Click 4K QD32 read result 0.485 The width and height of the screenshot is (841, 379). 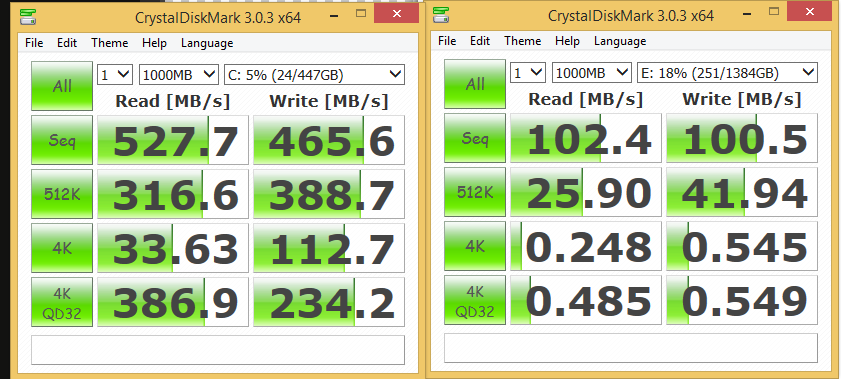(586, 300)
